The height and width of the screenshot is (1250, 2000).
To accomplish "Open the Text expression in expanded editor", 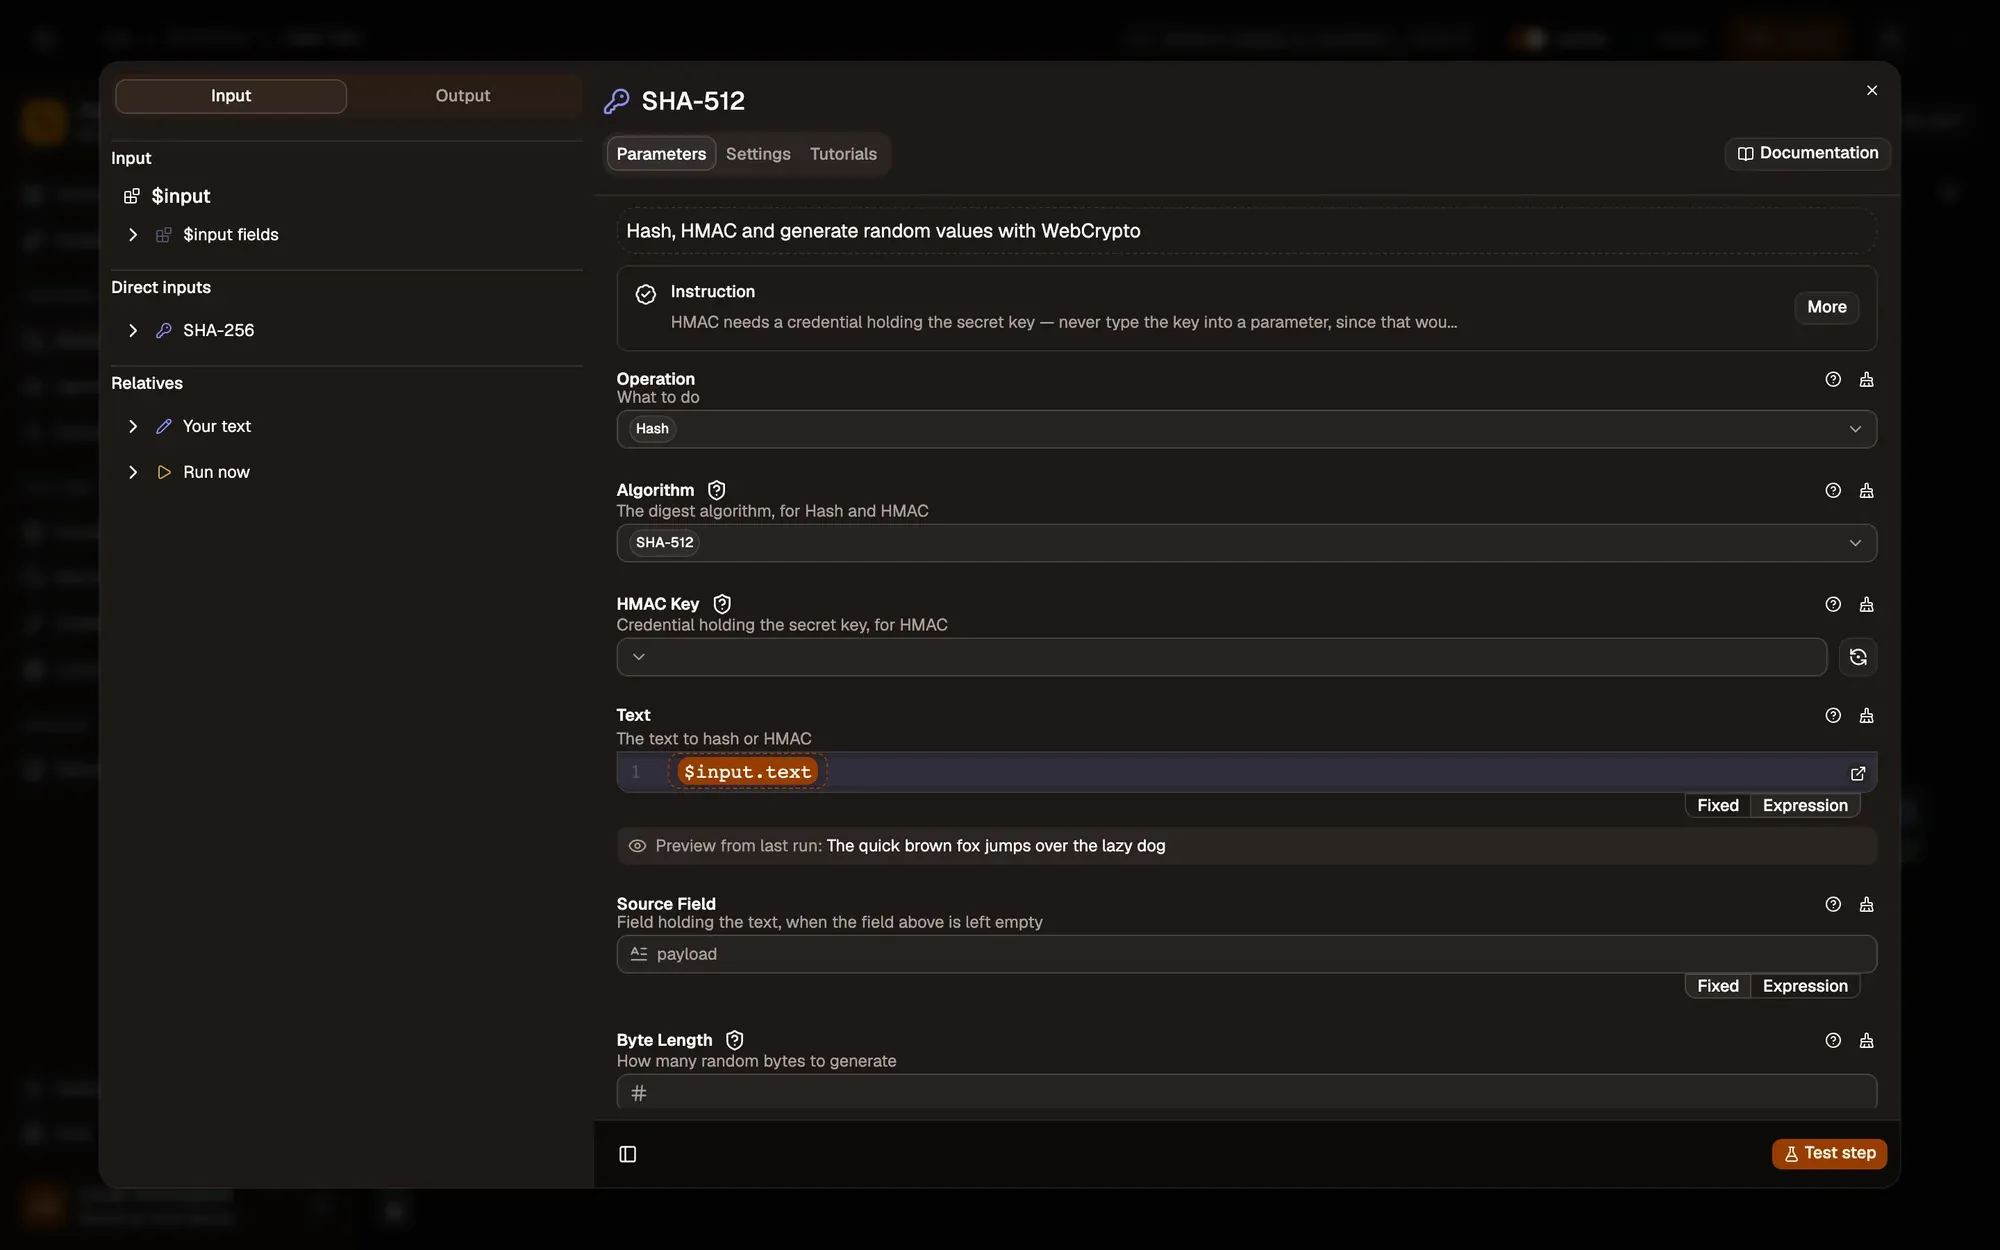I will tap(1858, 773).
